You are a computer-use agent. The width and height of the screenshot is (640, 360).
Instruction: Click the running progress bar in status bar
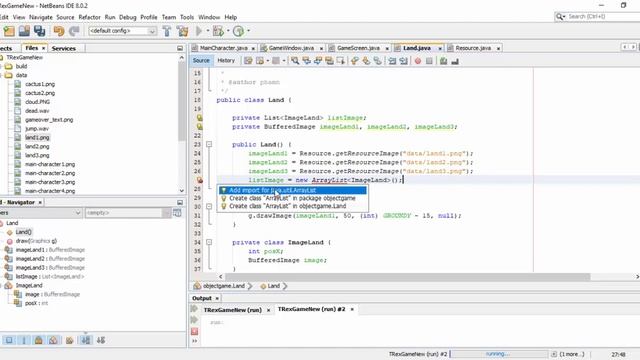coord(498,354)
